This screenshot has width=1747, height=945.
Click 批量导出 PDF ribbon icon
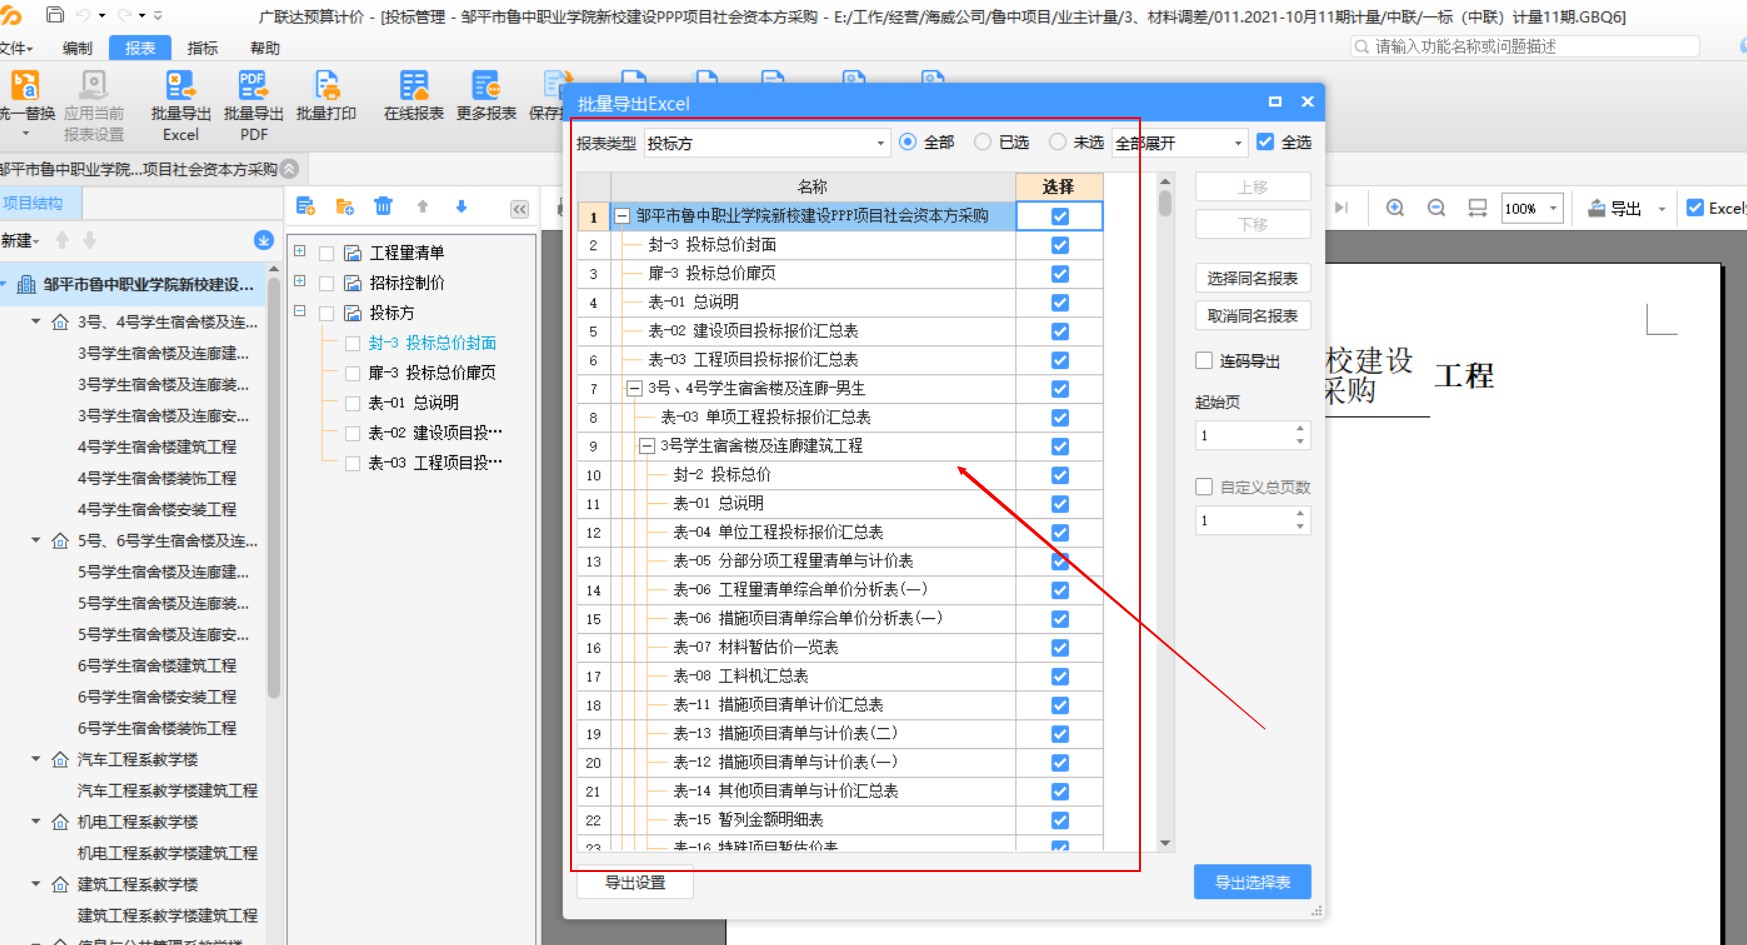click(253, 86)
